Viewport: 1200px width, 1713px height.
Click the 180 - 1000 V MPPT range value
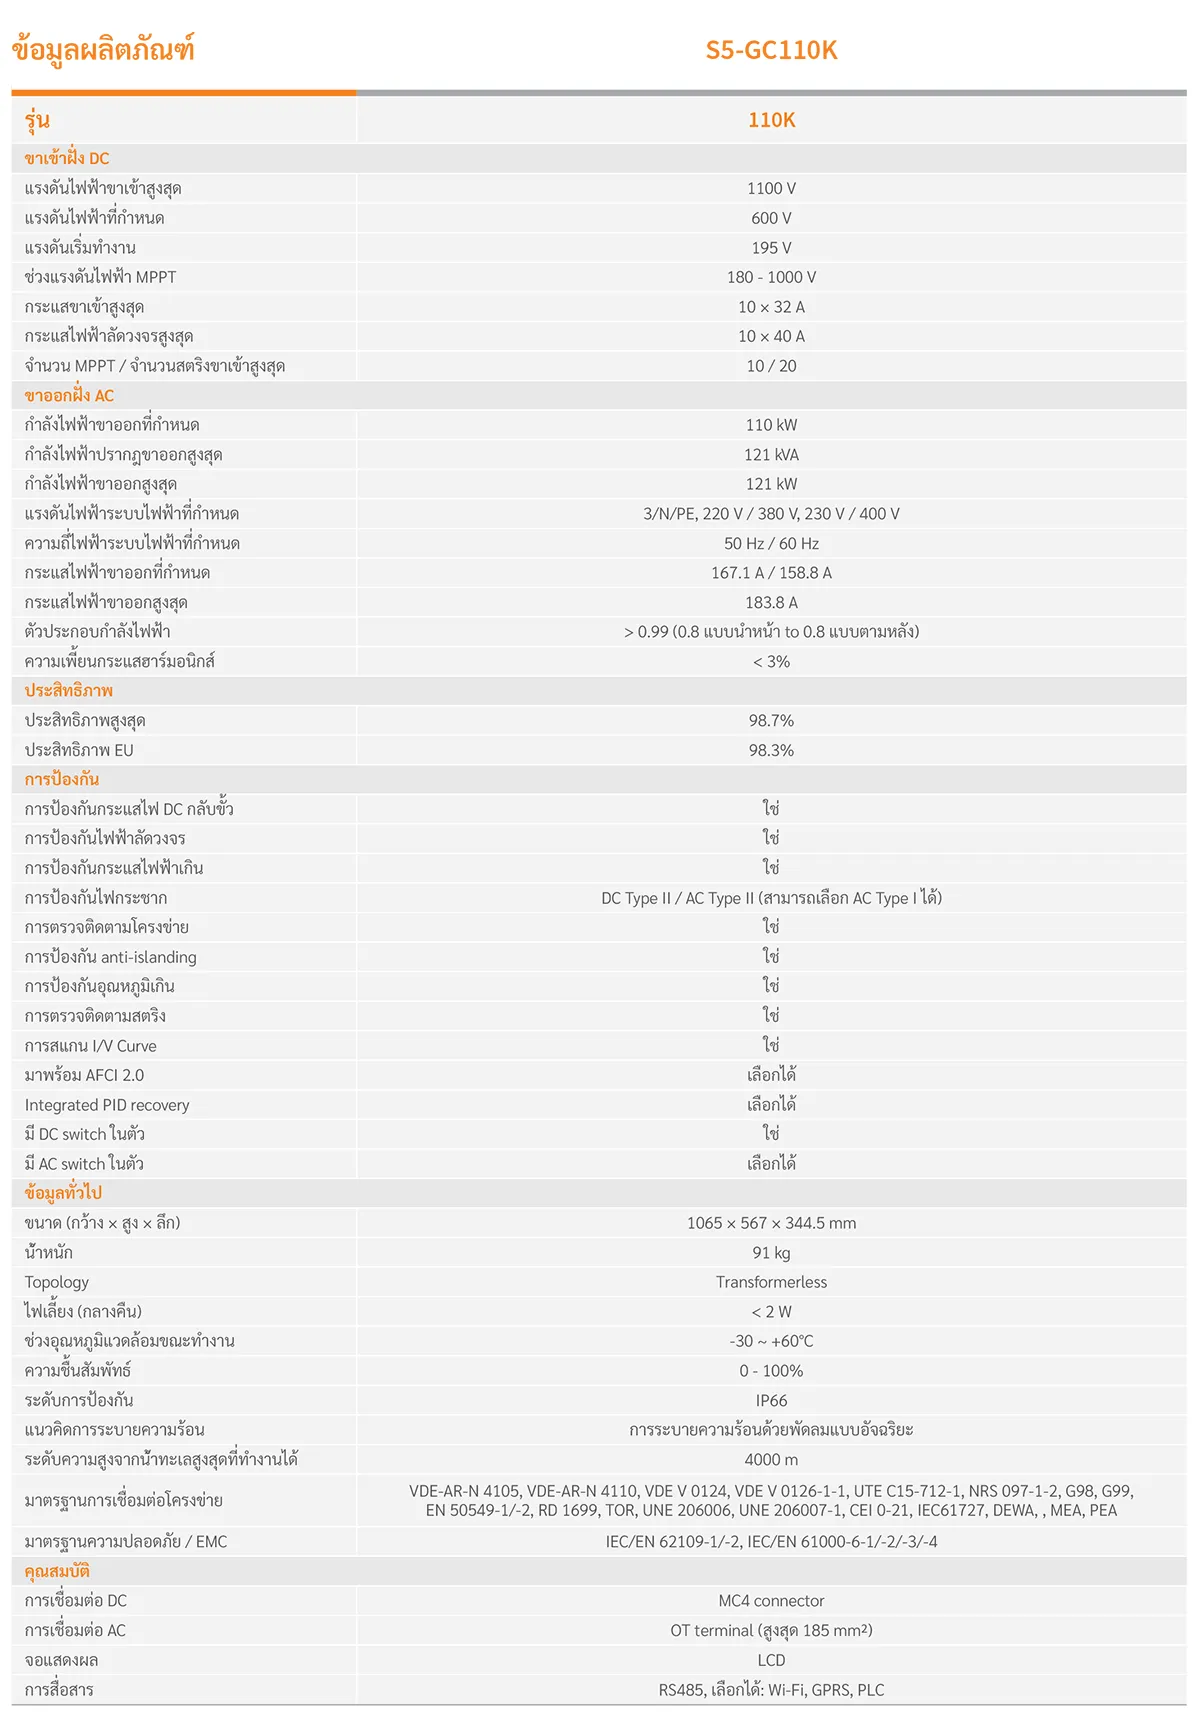[x=771, y=277]
